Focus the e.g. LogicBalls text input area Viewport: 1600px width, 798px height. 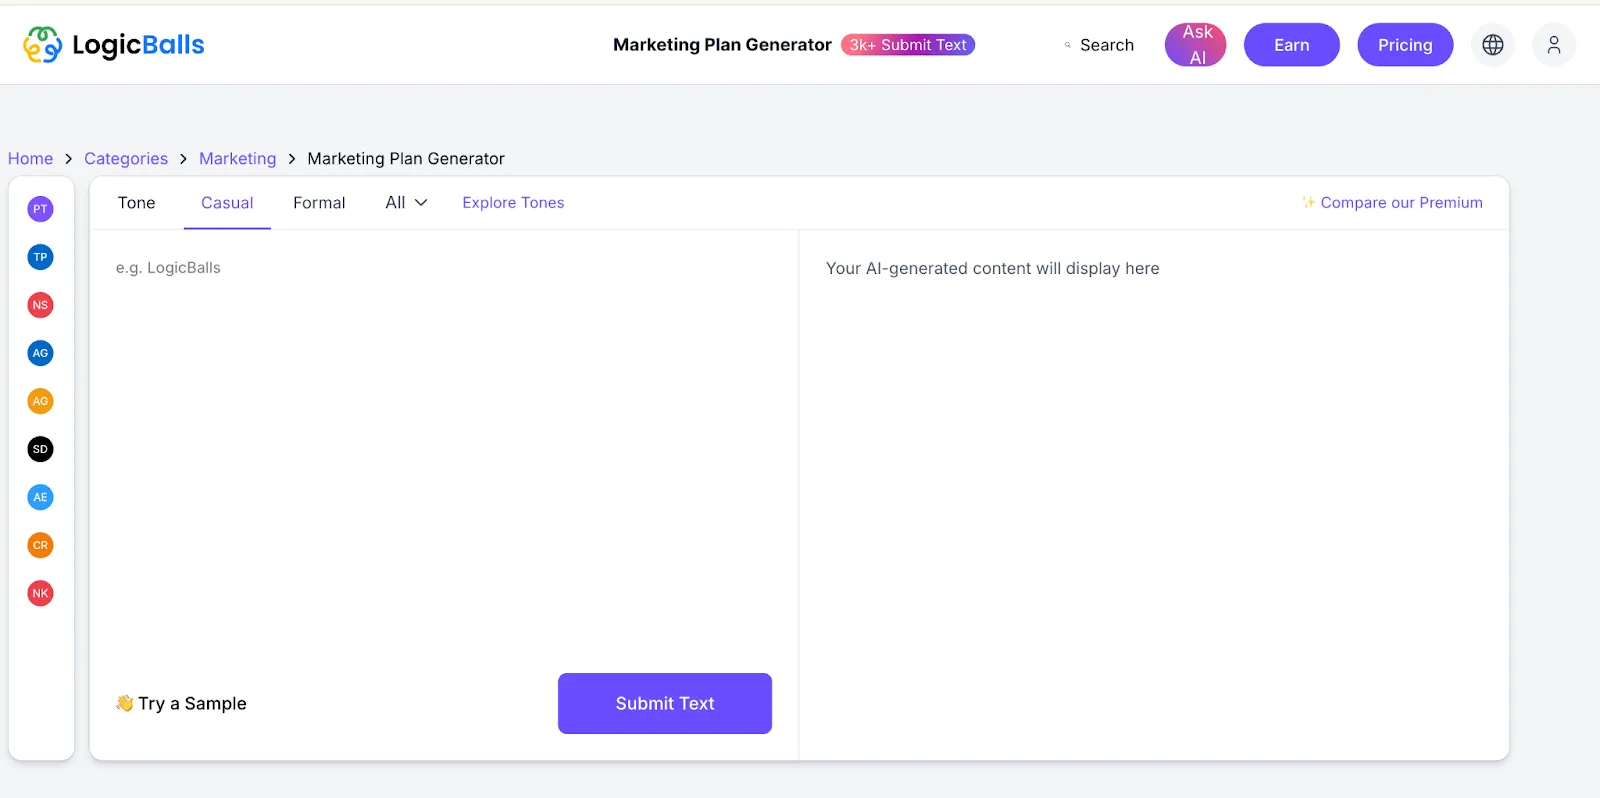tap(444, 450)
